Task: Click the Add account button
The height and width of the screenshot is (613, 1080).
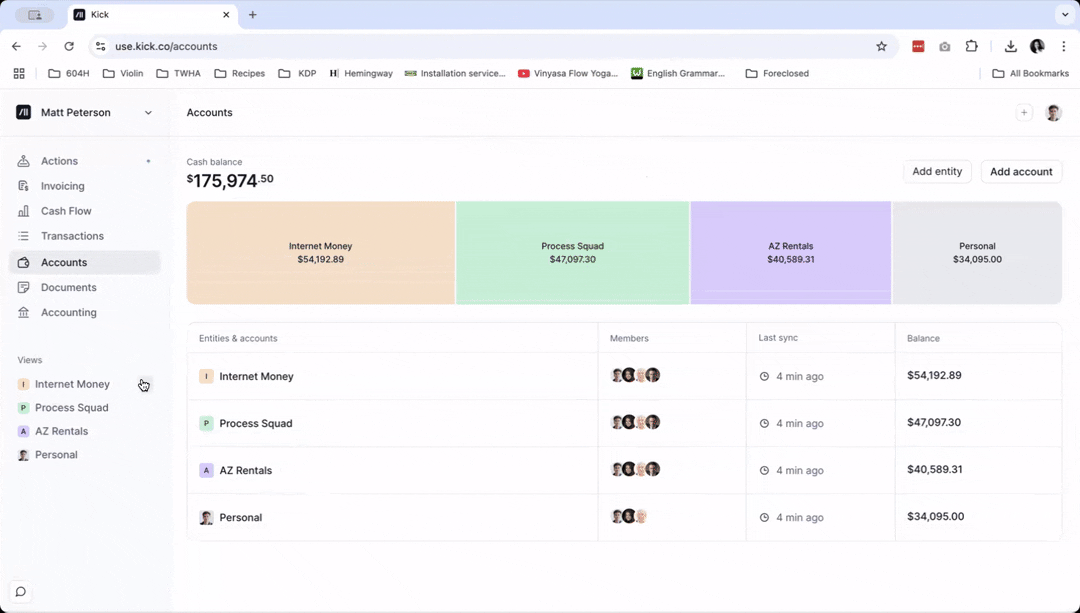Action: point(1021,171)
